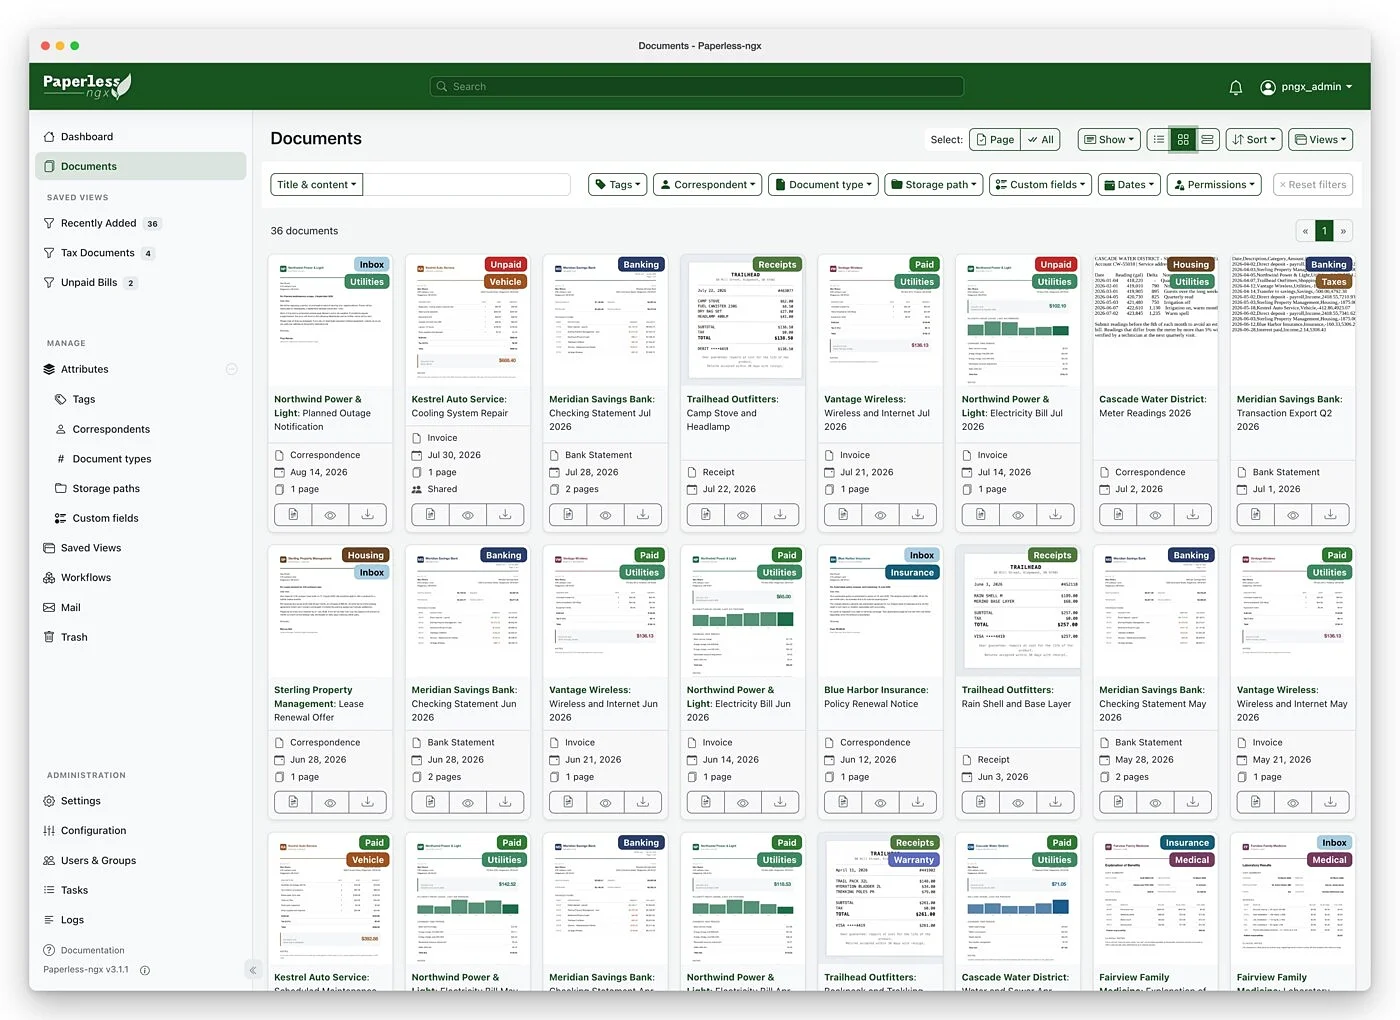Open Trash in the sidebar
The image size is (1400, 1020).
(141, 637)
